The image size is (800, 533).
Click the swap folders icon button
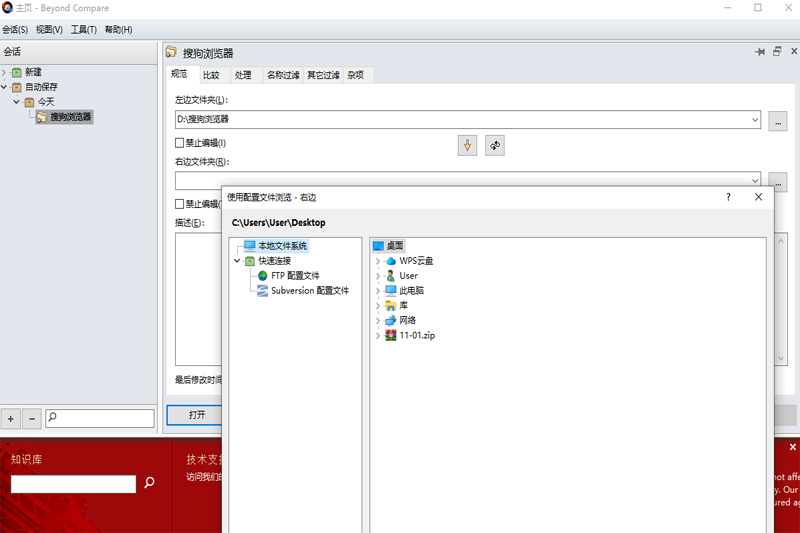[x=494, y=146]
